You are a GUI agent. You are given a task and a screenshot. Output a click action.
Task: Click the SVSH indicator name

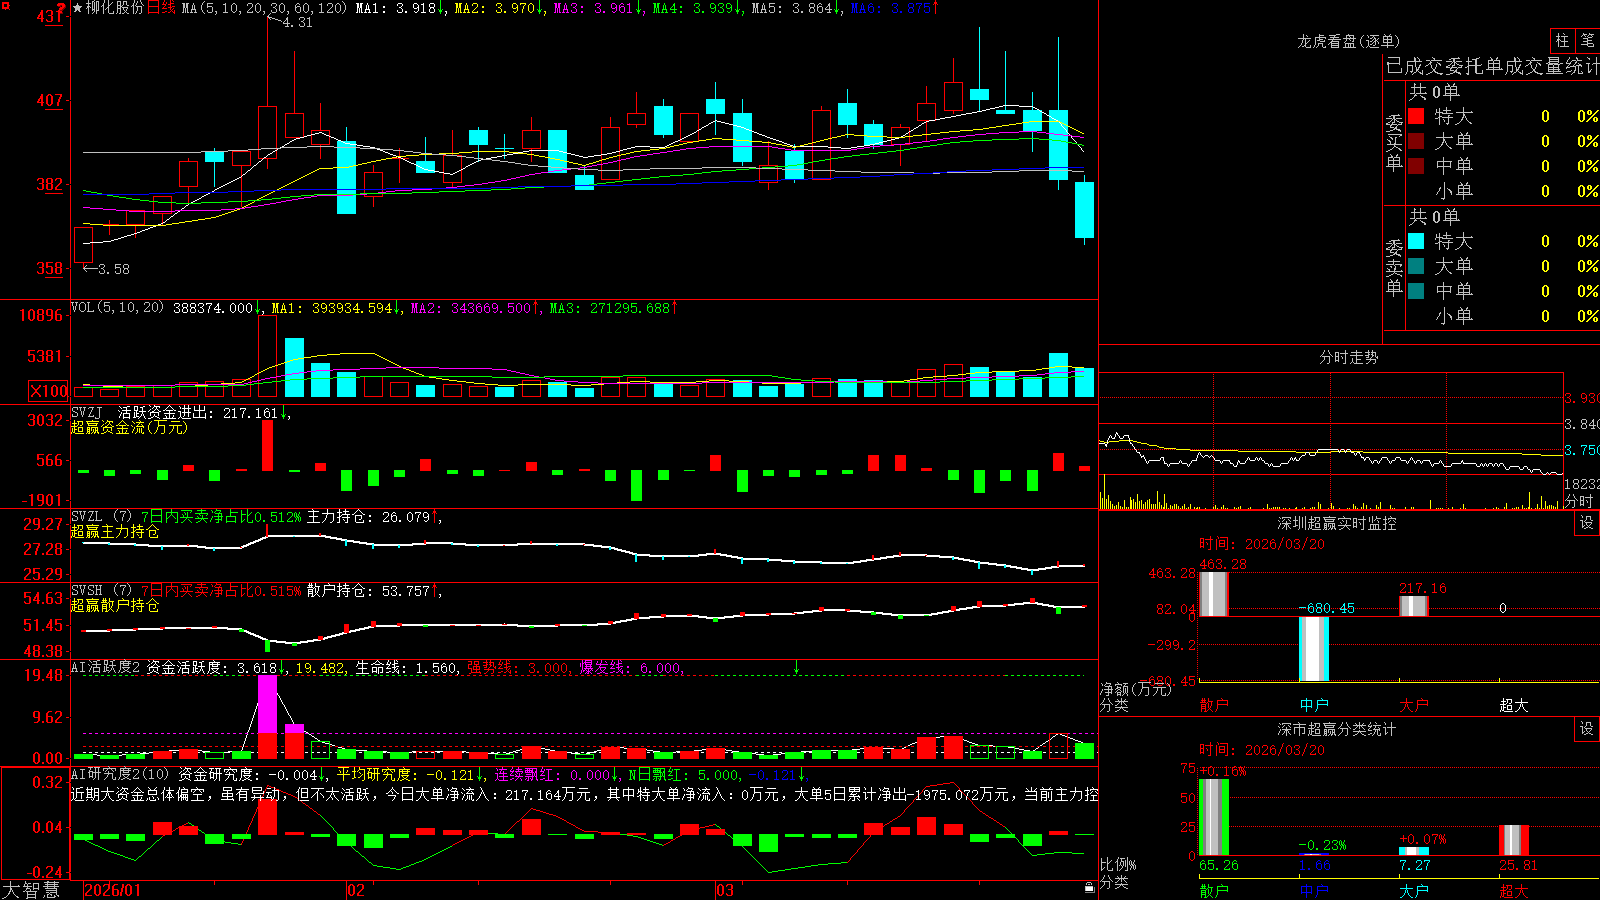coord(87,590)
